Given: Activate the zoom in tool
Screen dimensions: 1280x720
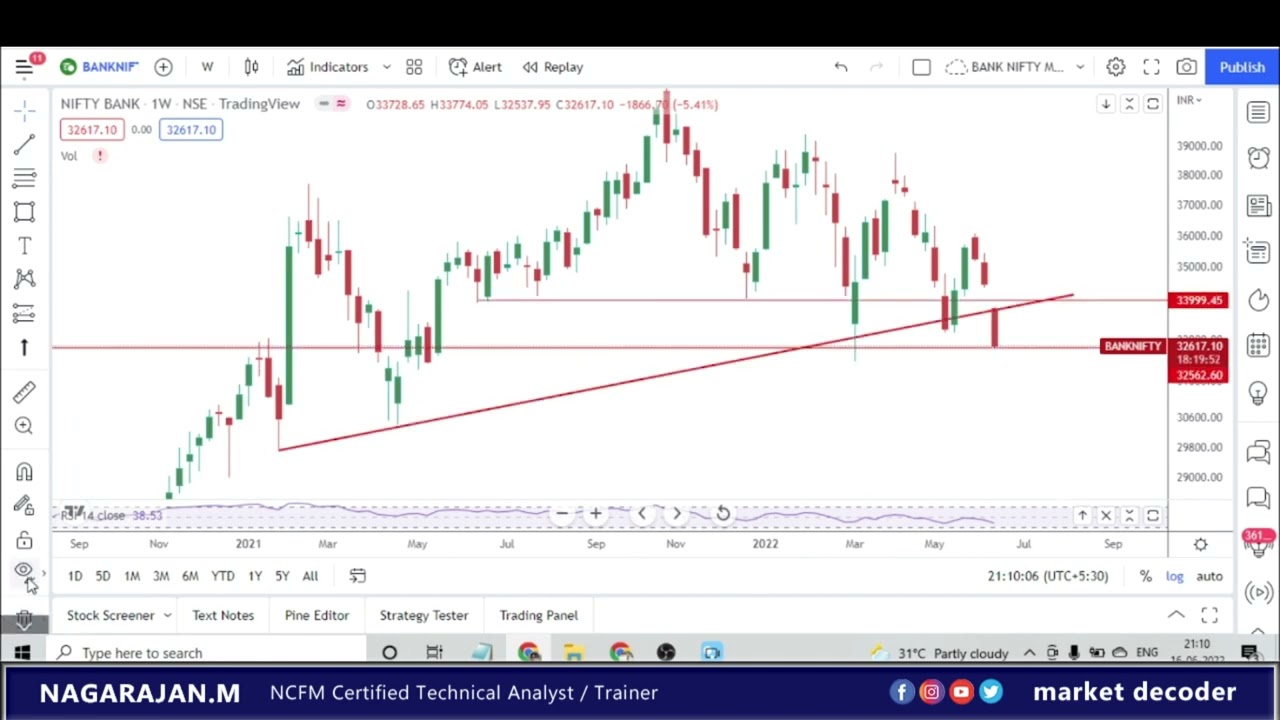Looking at the screenshot, I should pos(25,426).
